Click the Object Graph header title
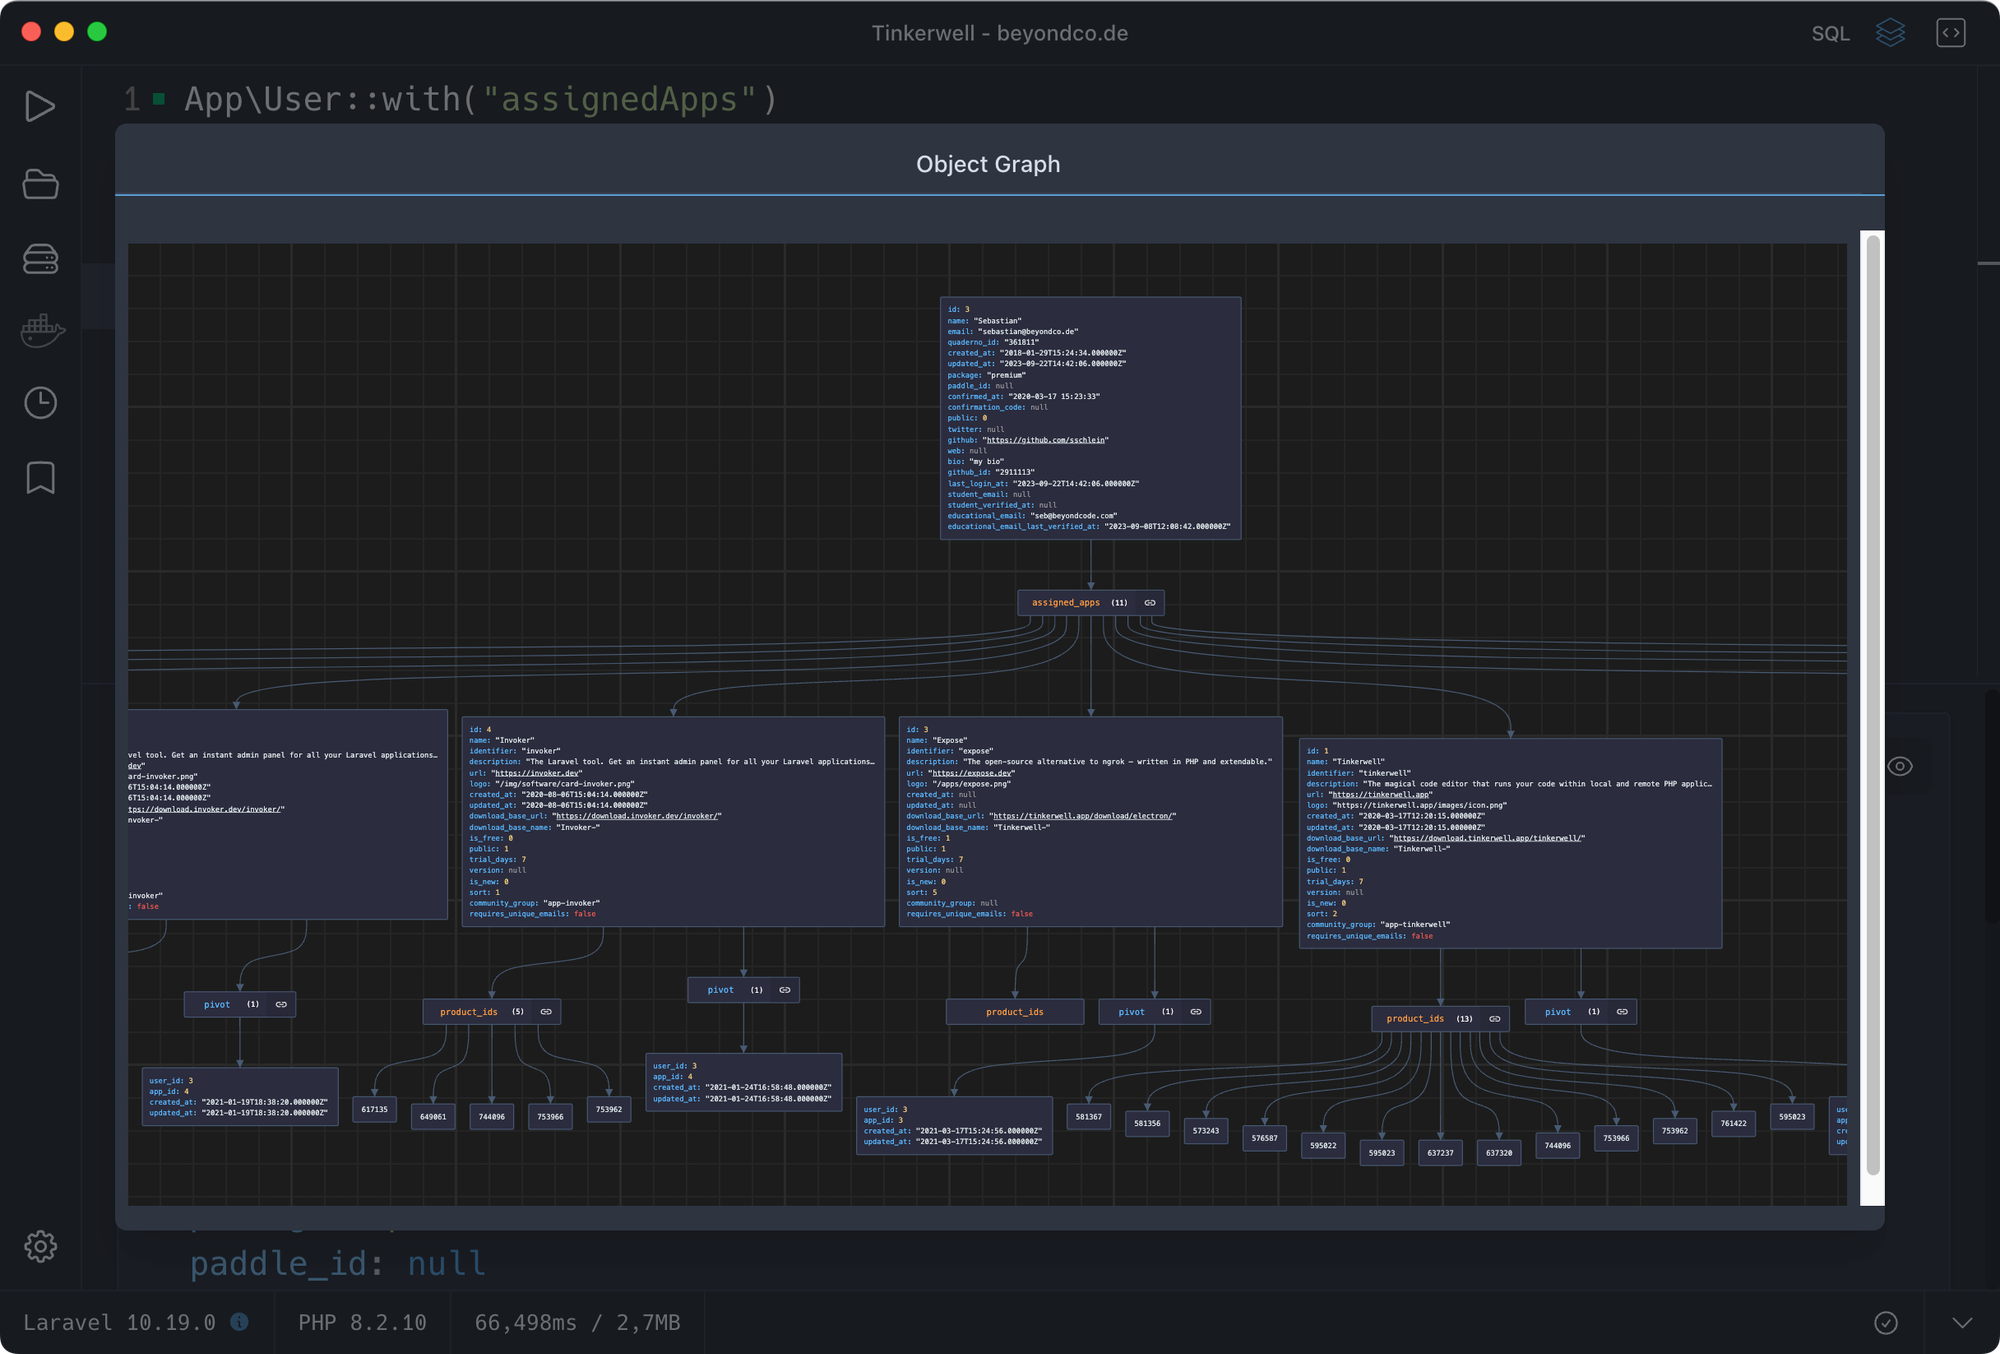The image size is (2000, 1354). tap(988, 164)
